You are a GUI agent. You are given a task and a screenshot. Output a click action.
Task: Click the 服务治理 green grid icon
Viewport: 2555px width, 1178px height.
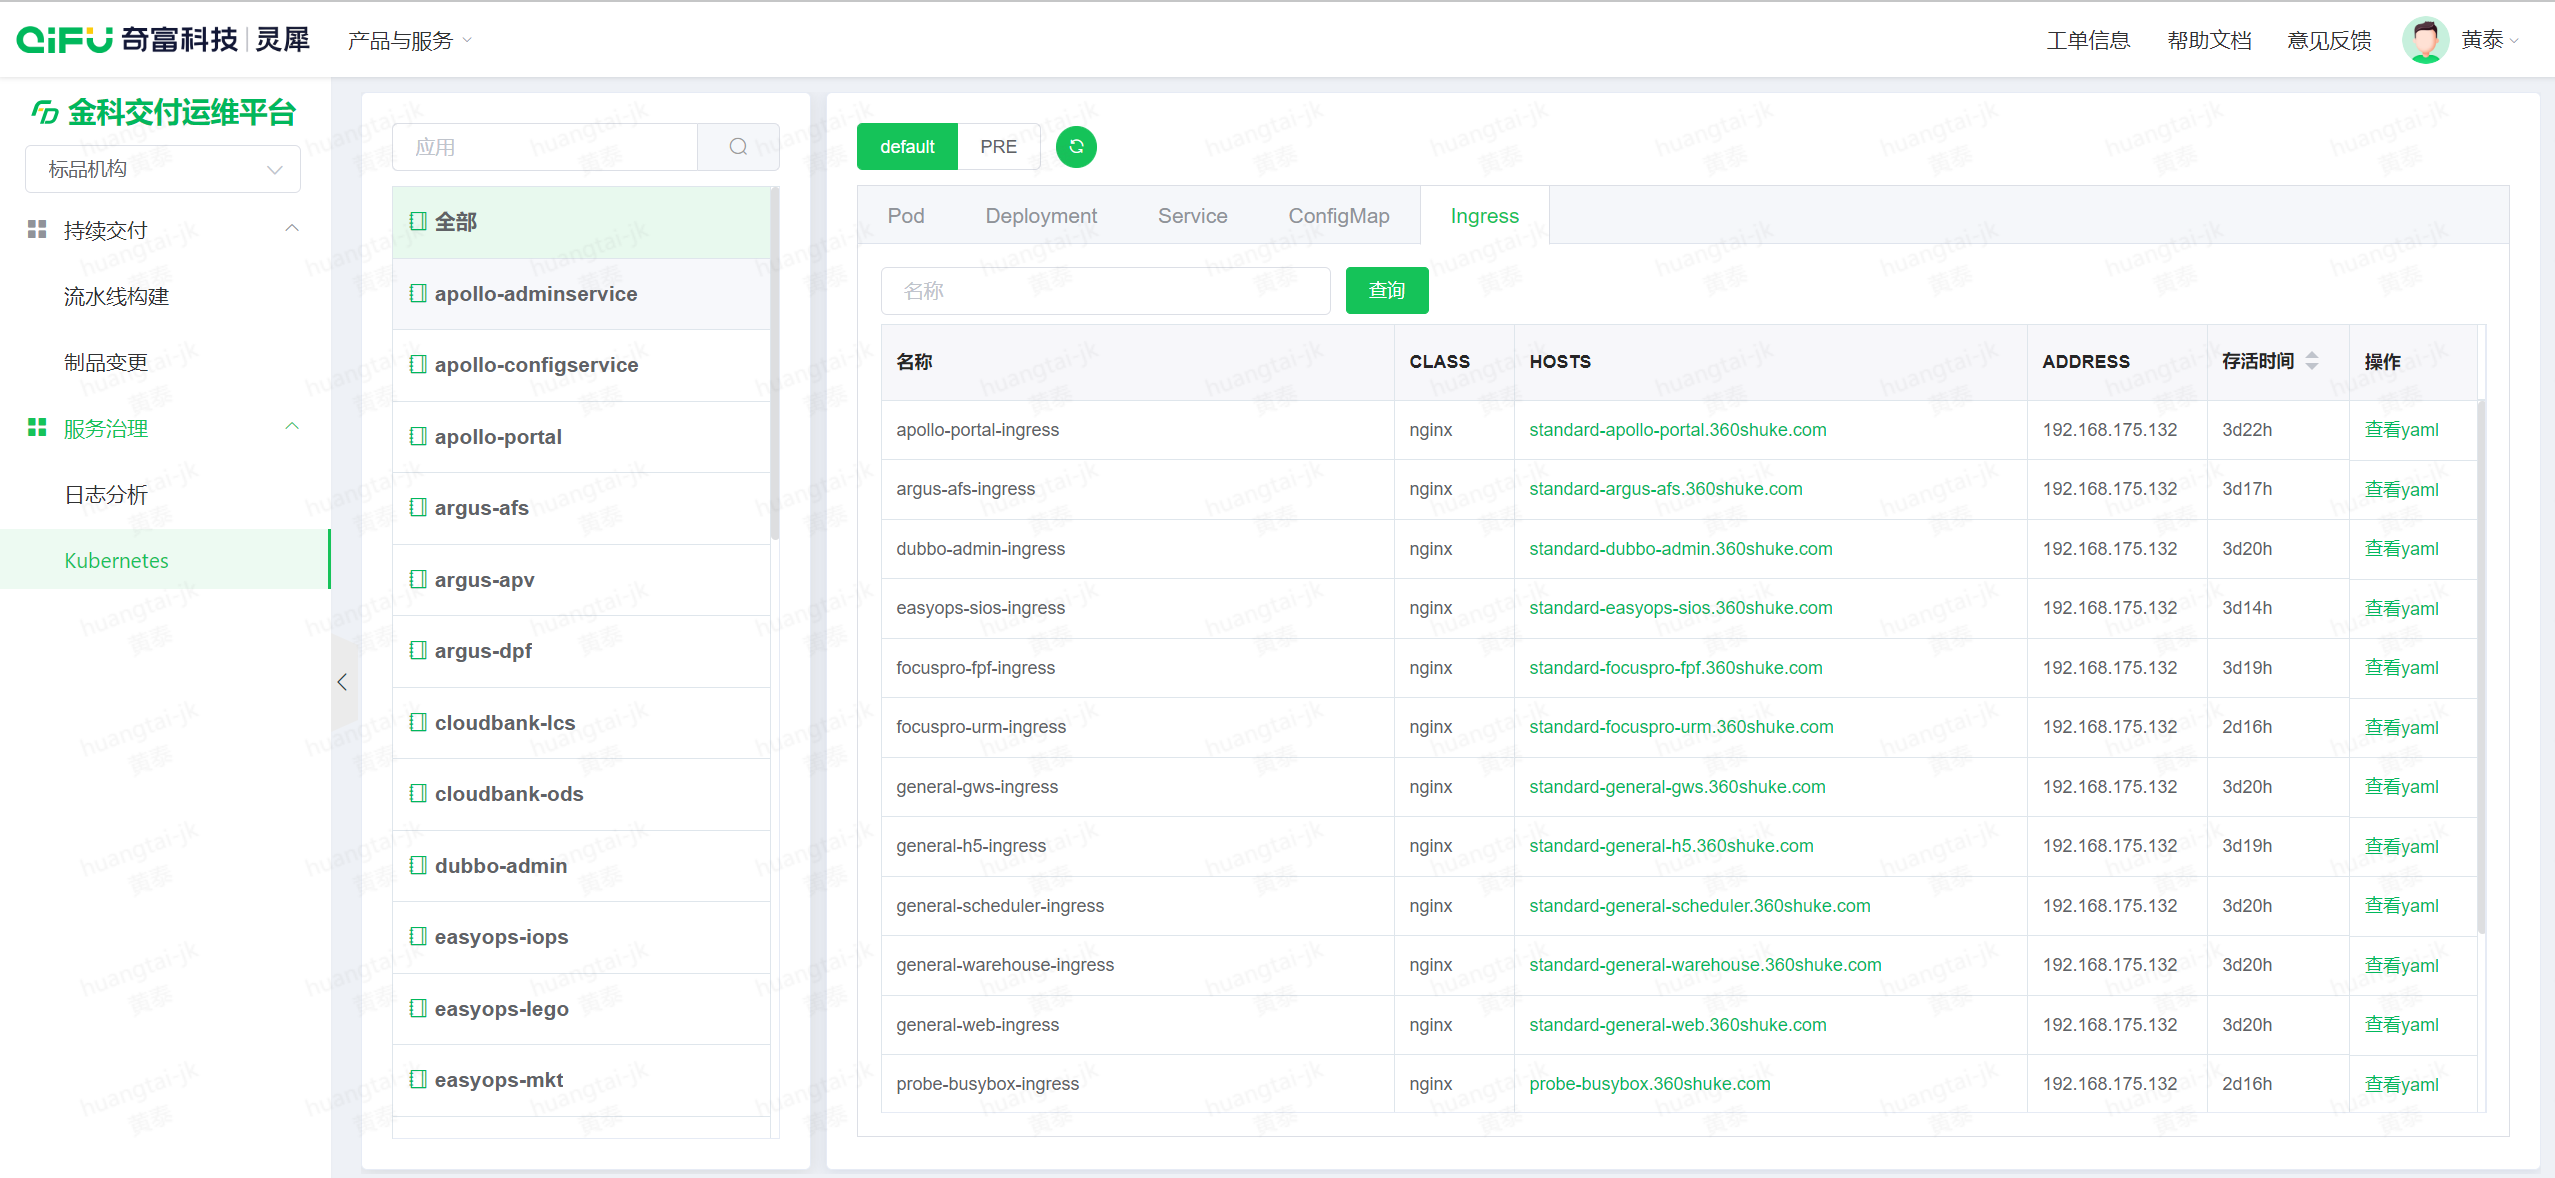pyautogui.click(x=37, y=428)
